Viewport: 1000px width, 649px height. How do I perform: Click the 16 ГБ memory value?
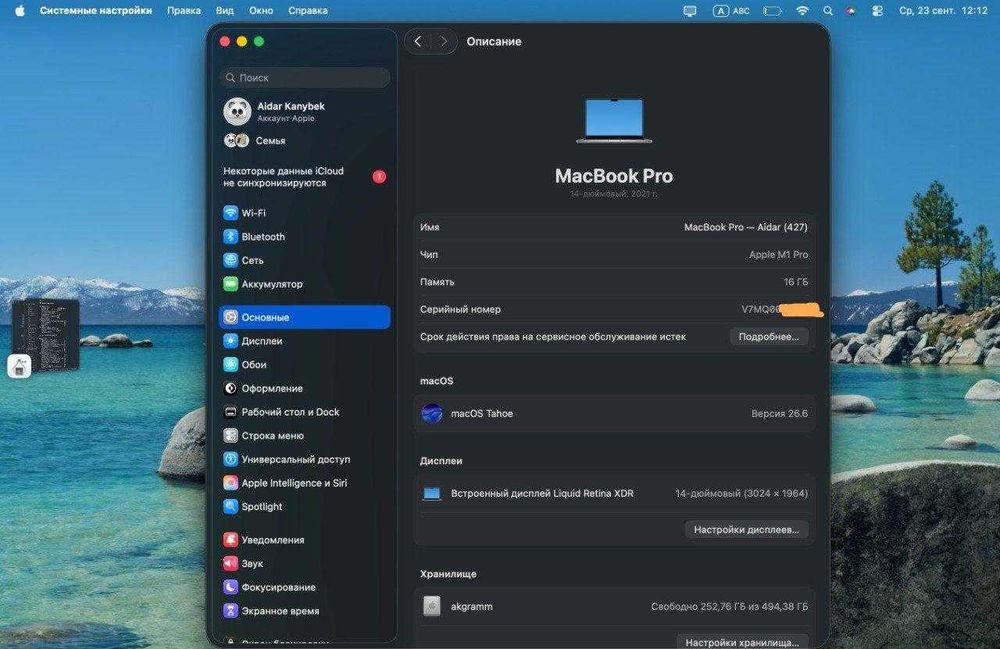tap(795, 282)
